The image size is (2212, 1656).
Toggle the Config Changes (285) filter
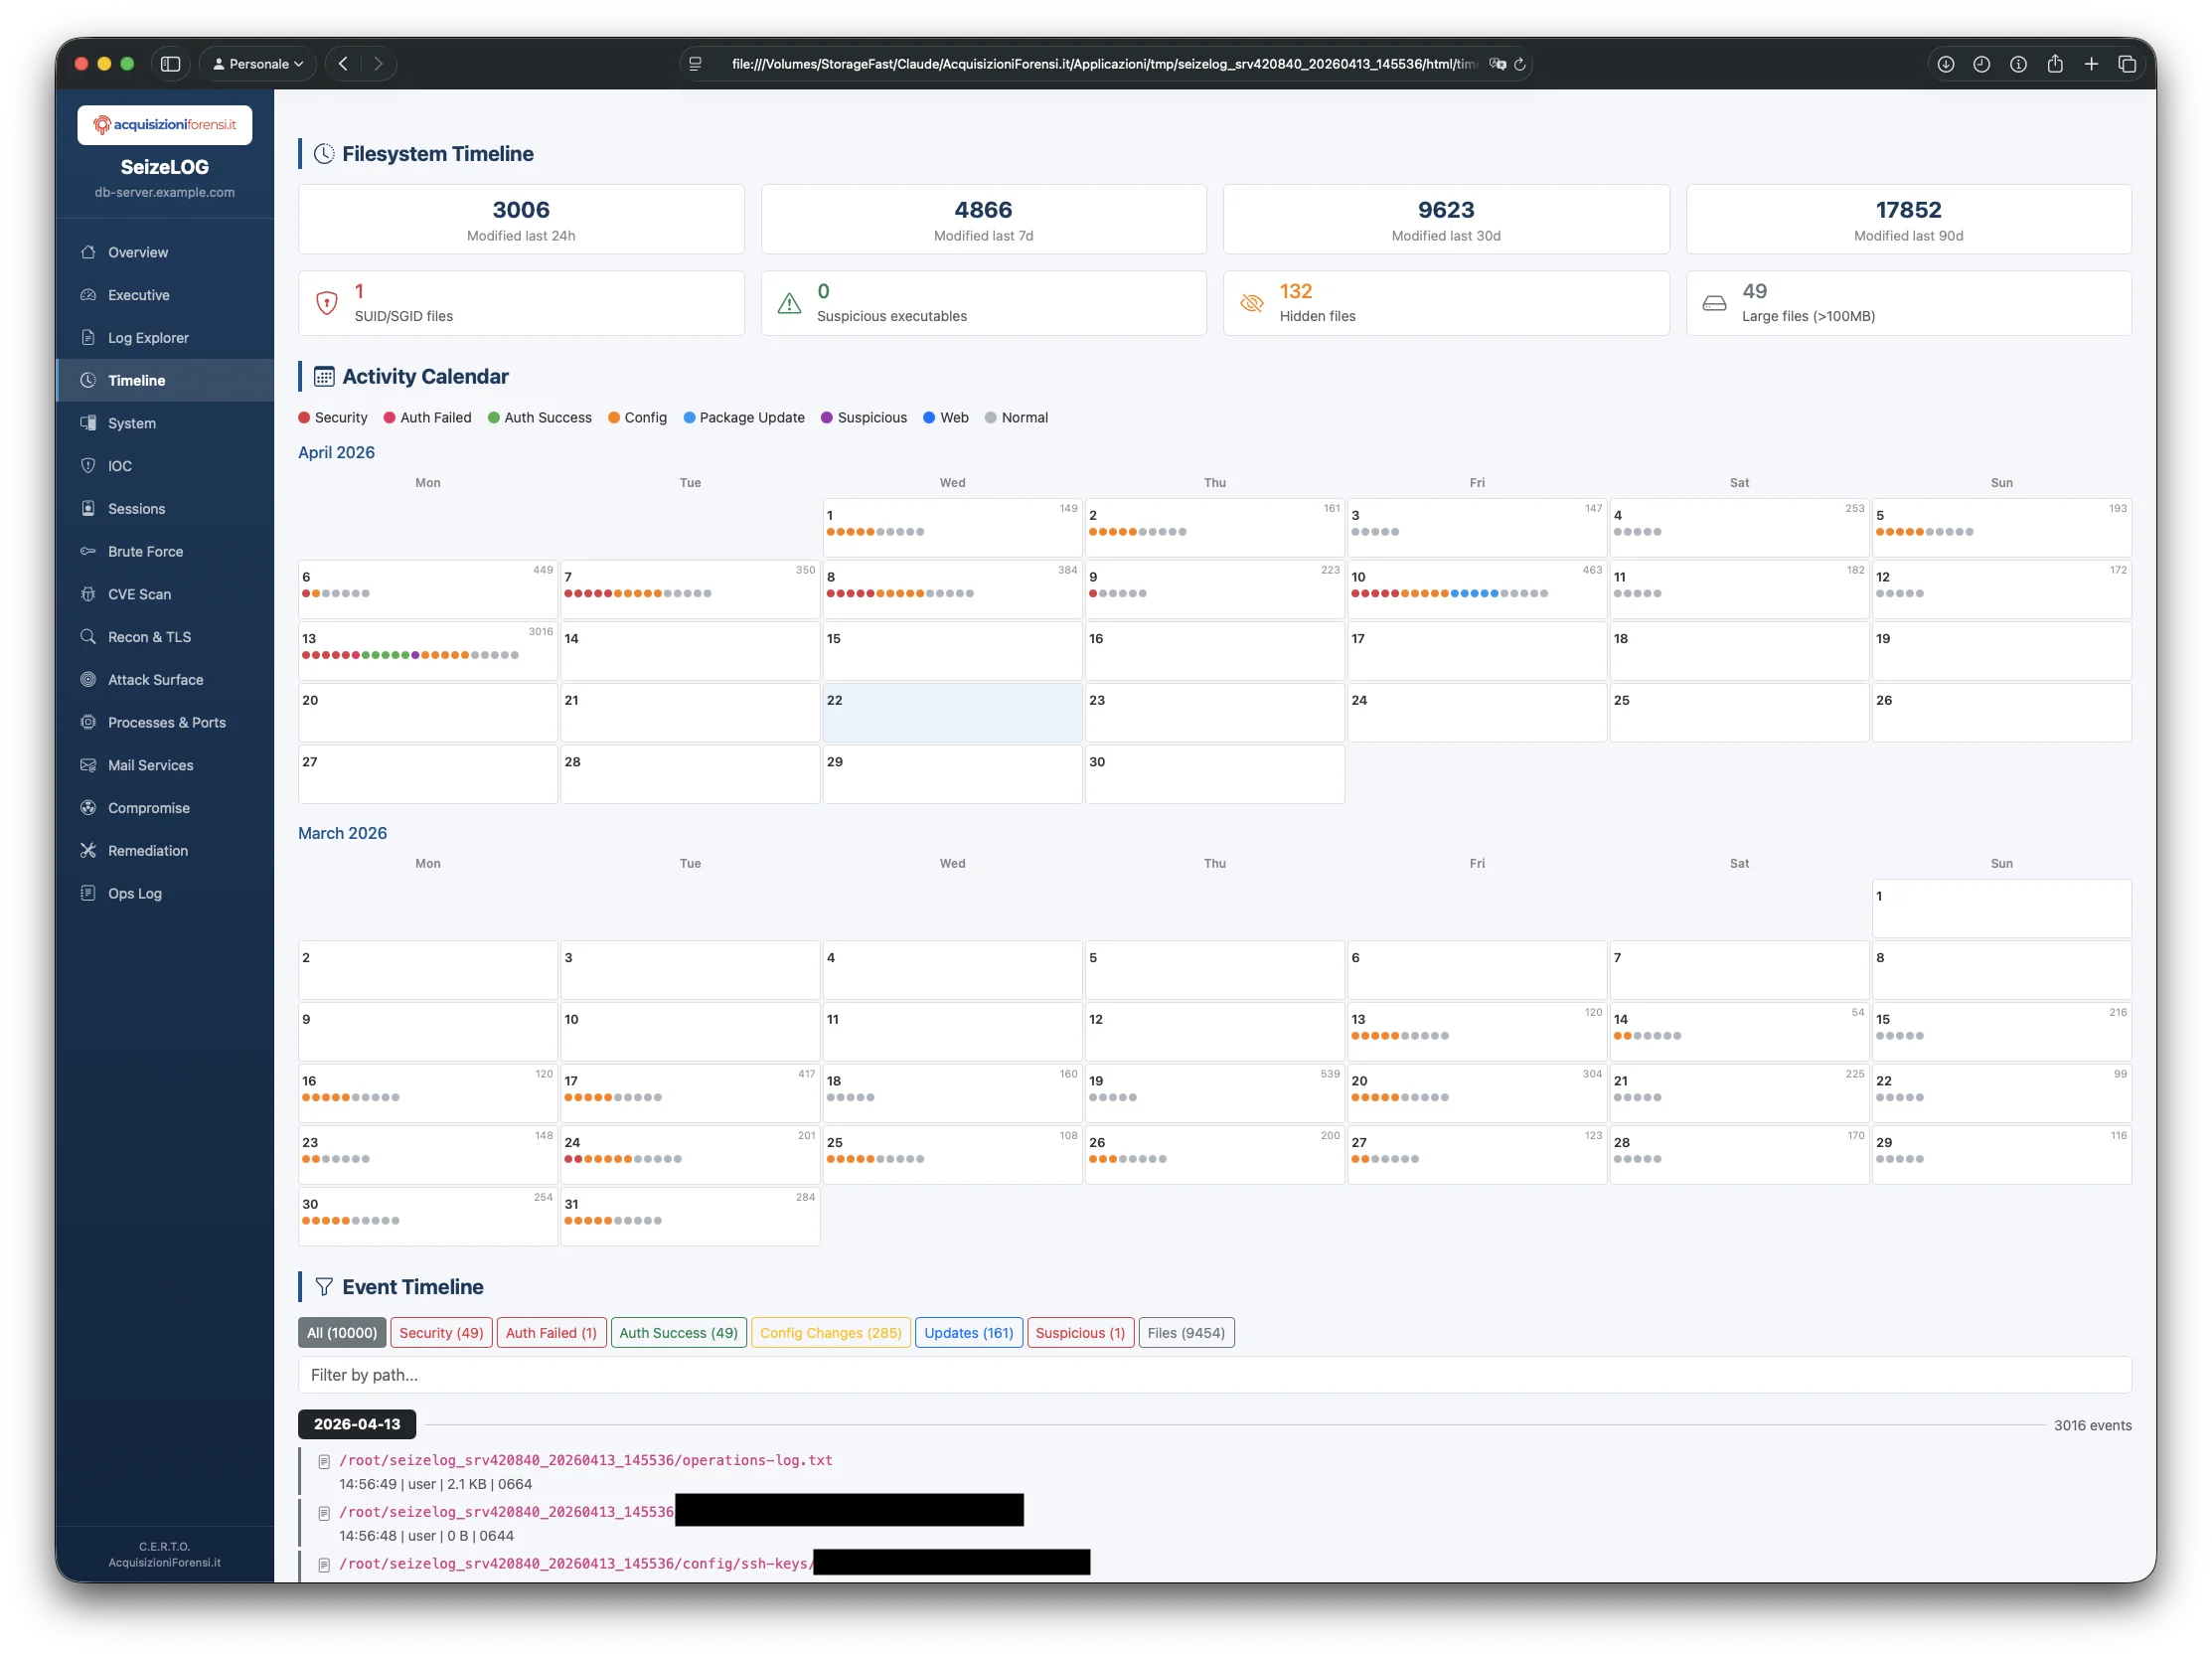pyautogui.click(x=830, y=1332)
